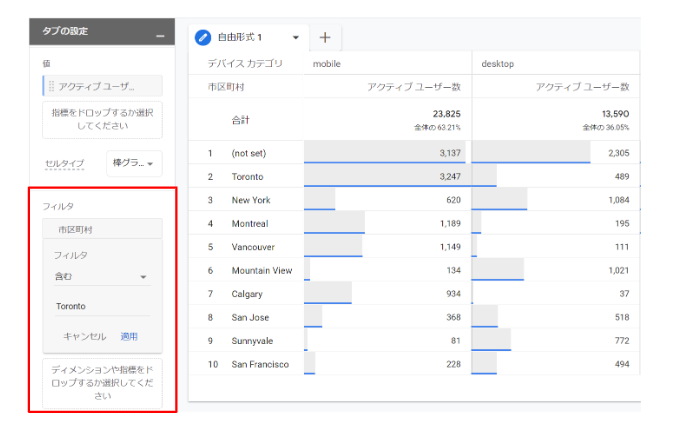Click the pencil edit icon on 自由形式 1 tab
This screenshot has height=427, width=700.
point(203,38)
